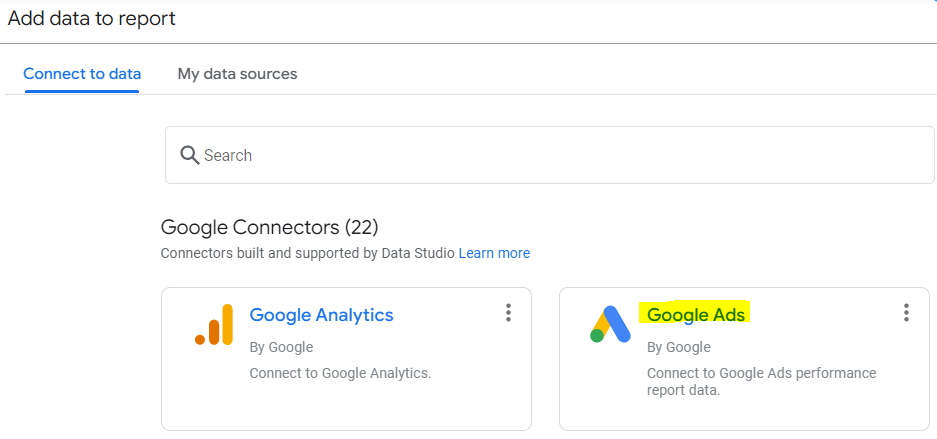
Task: Click the magnifying glass search icon
Action: pyautogui.click(x=190, y=155)
